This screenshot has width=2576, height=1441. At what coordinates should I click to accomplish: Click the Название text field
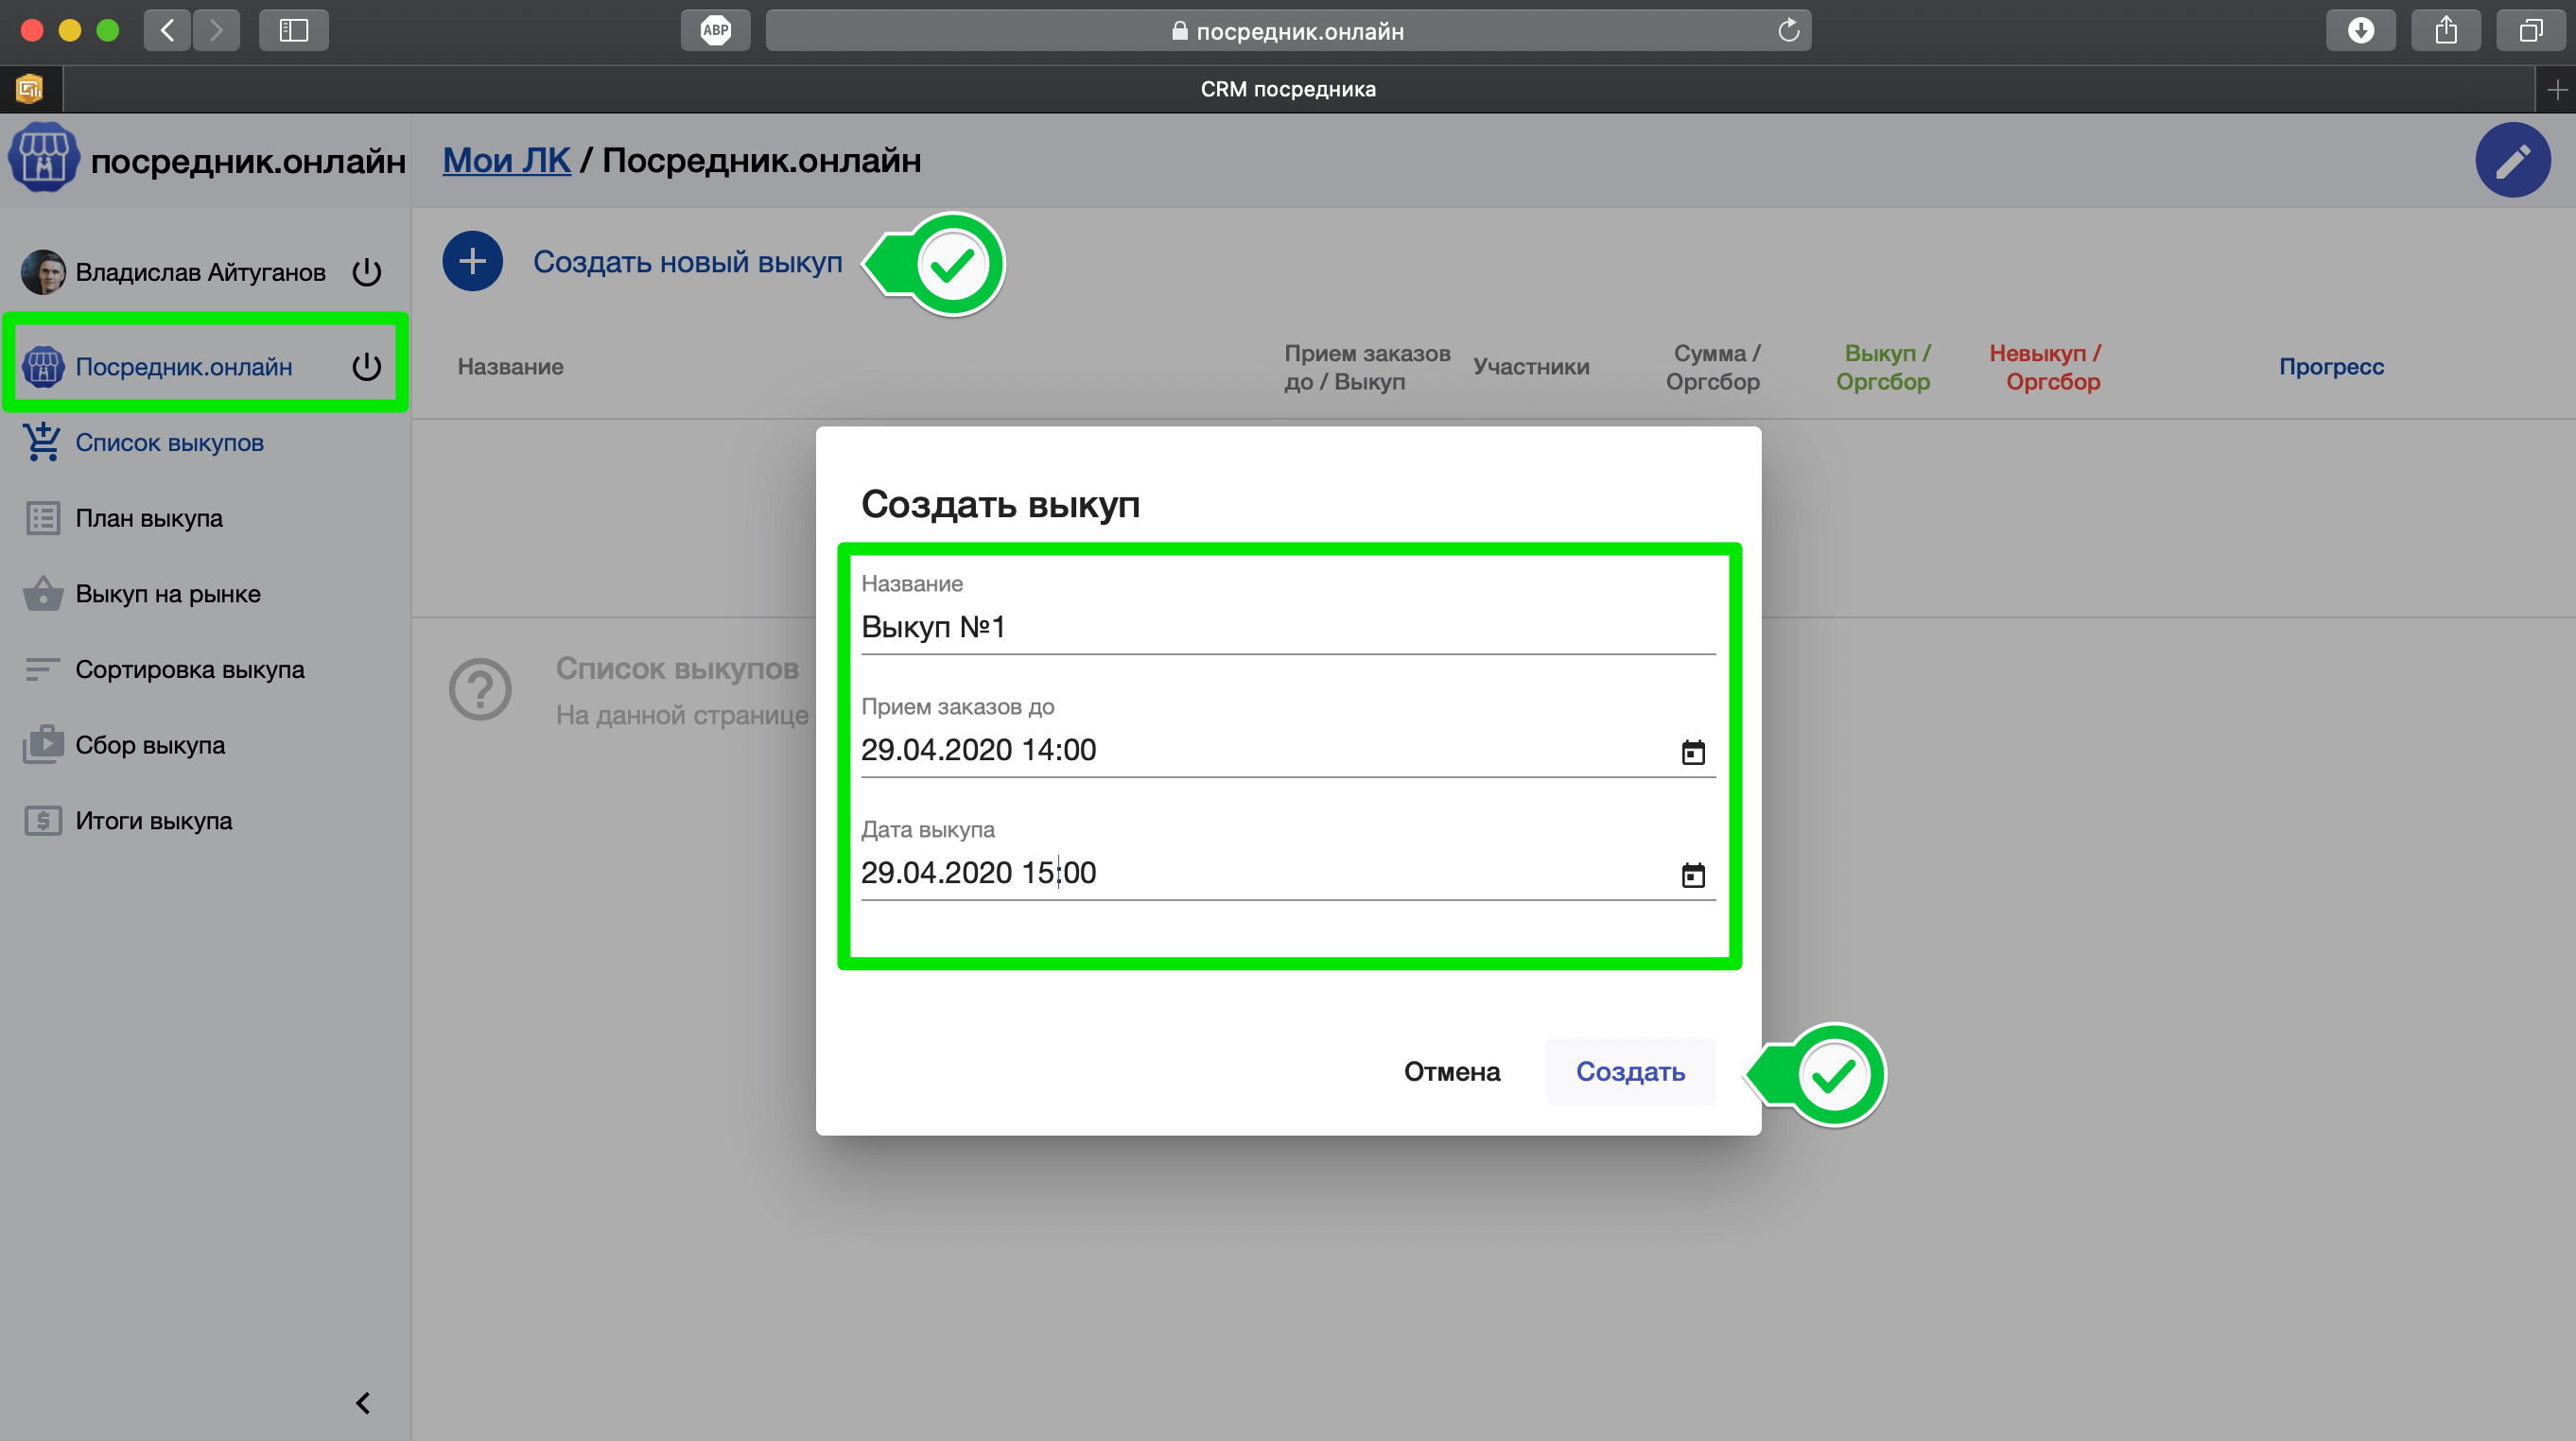[x=1286, y=627]
